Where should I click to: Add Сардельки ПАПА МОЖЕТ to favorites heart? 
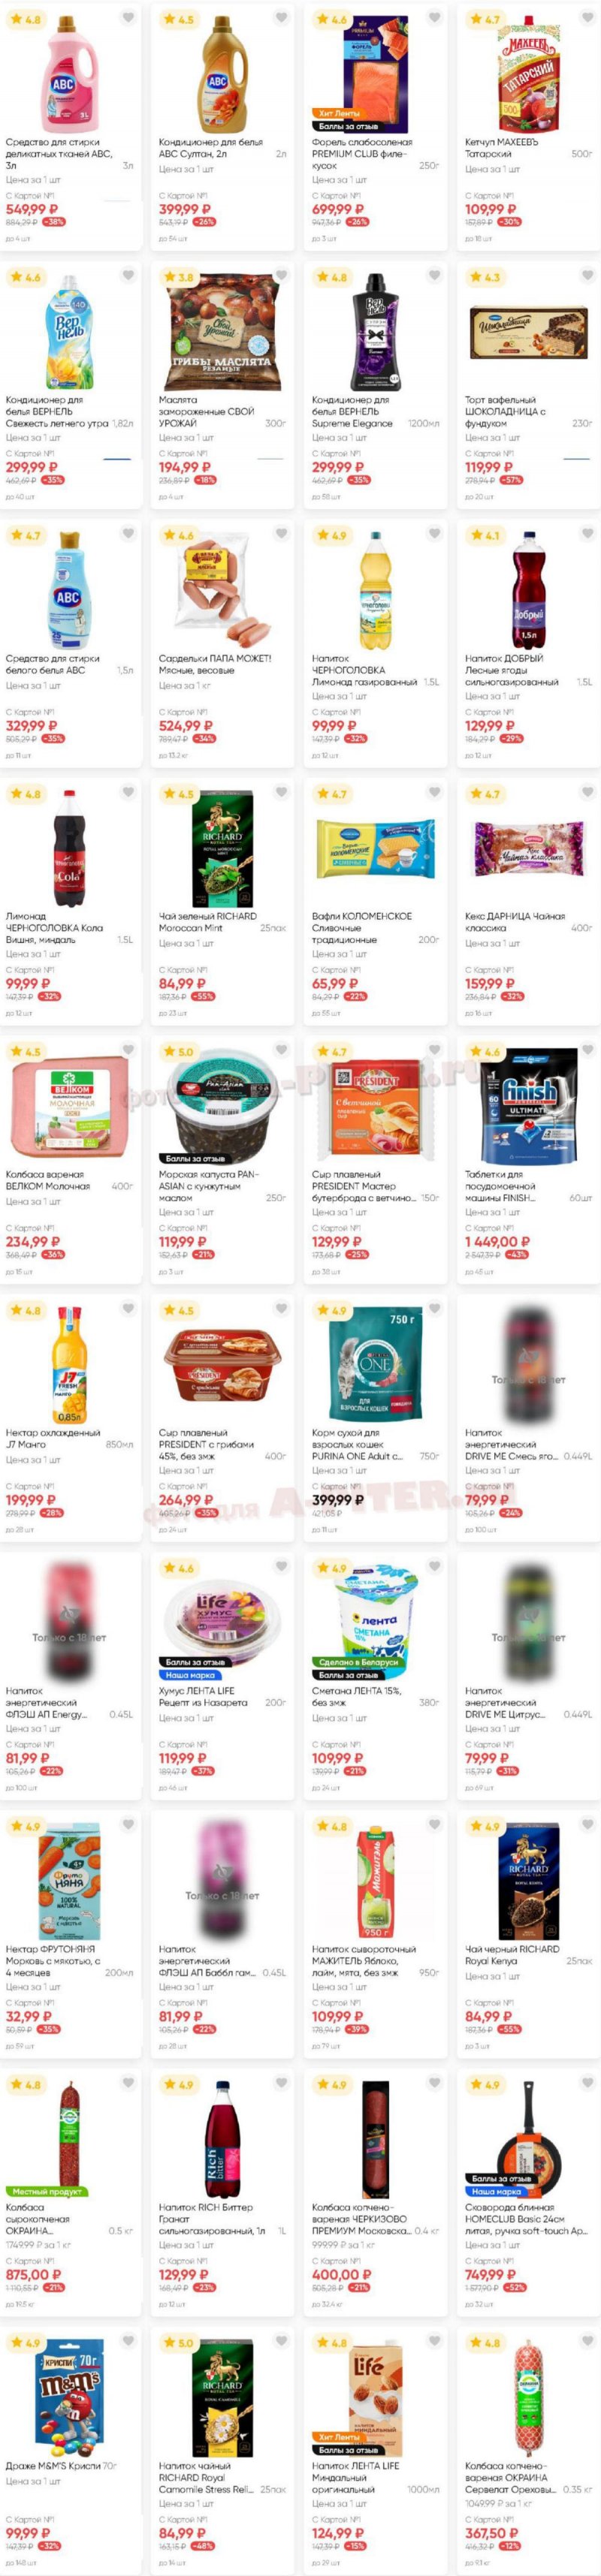(x=281, y=534)
